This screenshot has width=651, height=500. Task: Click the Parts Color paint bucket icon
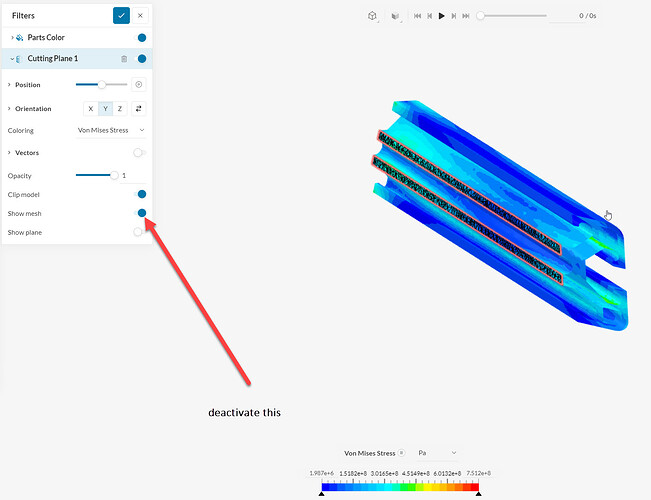tap(20, 37)
